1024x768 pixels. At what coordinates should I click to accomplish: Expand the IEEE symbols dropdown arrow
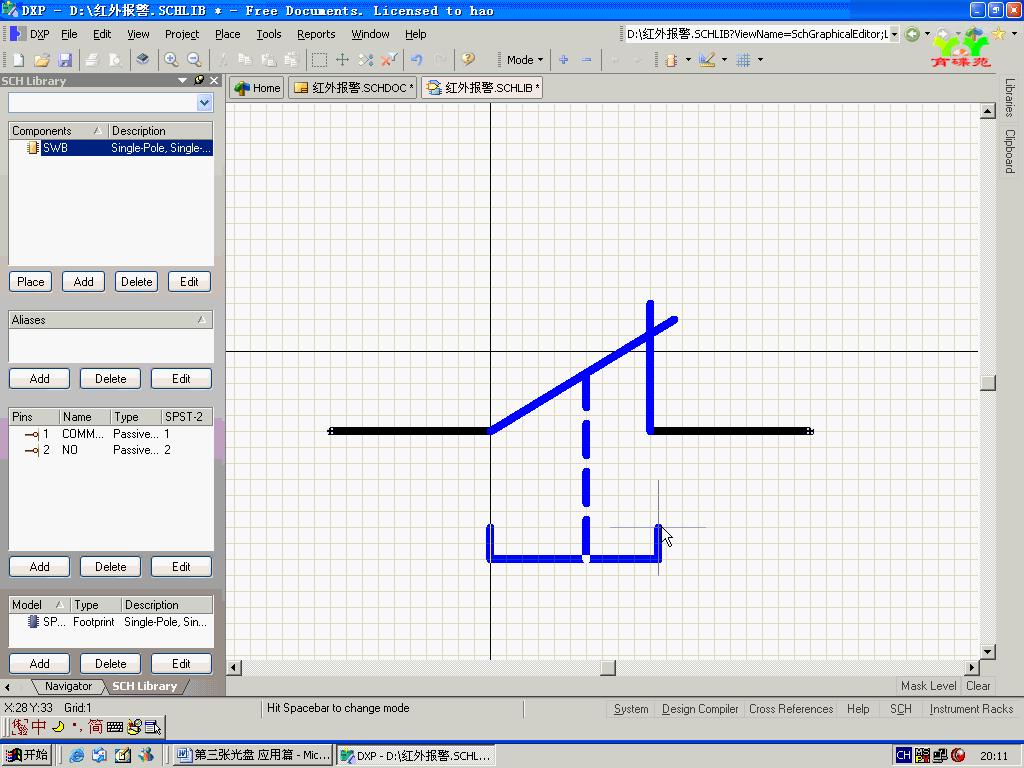click(688, 60)
